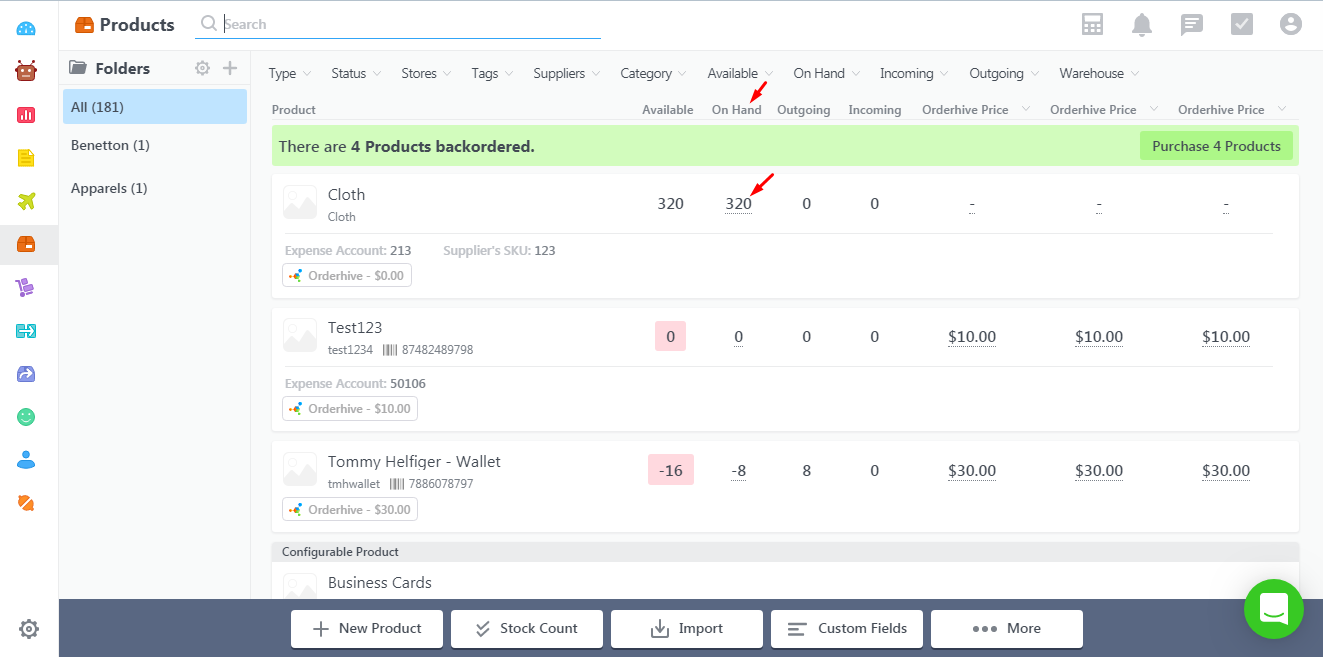Click Cloth On Hand value 320
Screen dimensions: 1323x657
click(x=738, y=204)
